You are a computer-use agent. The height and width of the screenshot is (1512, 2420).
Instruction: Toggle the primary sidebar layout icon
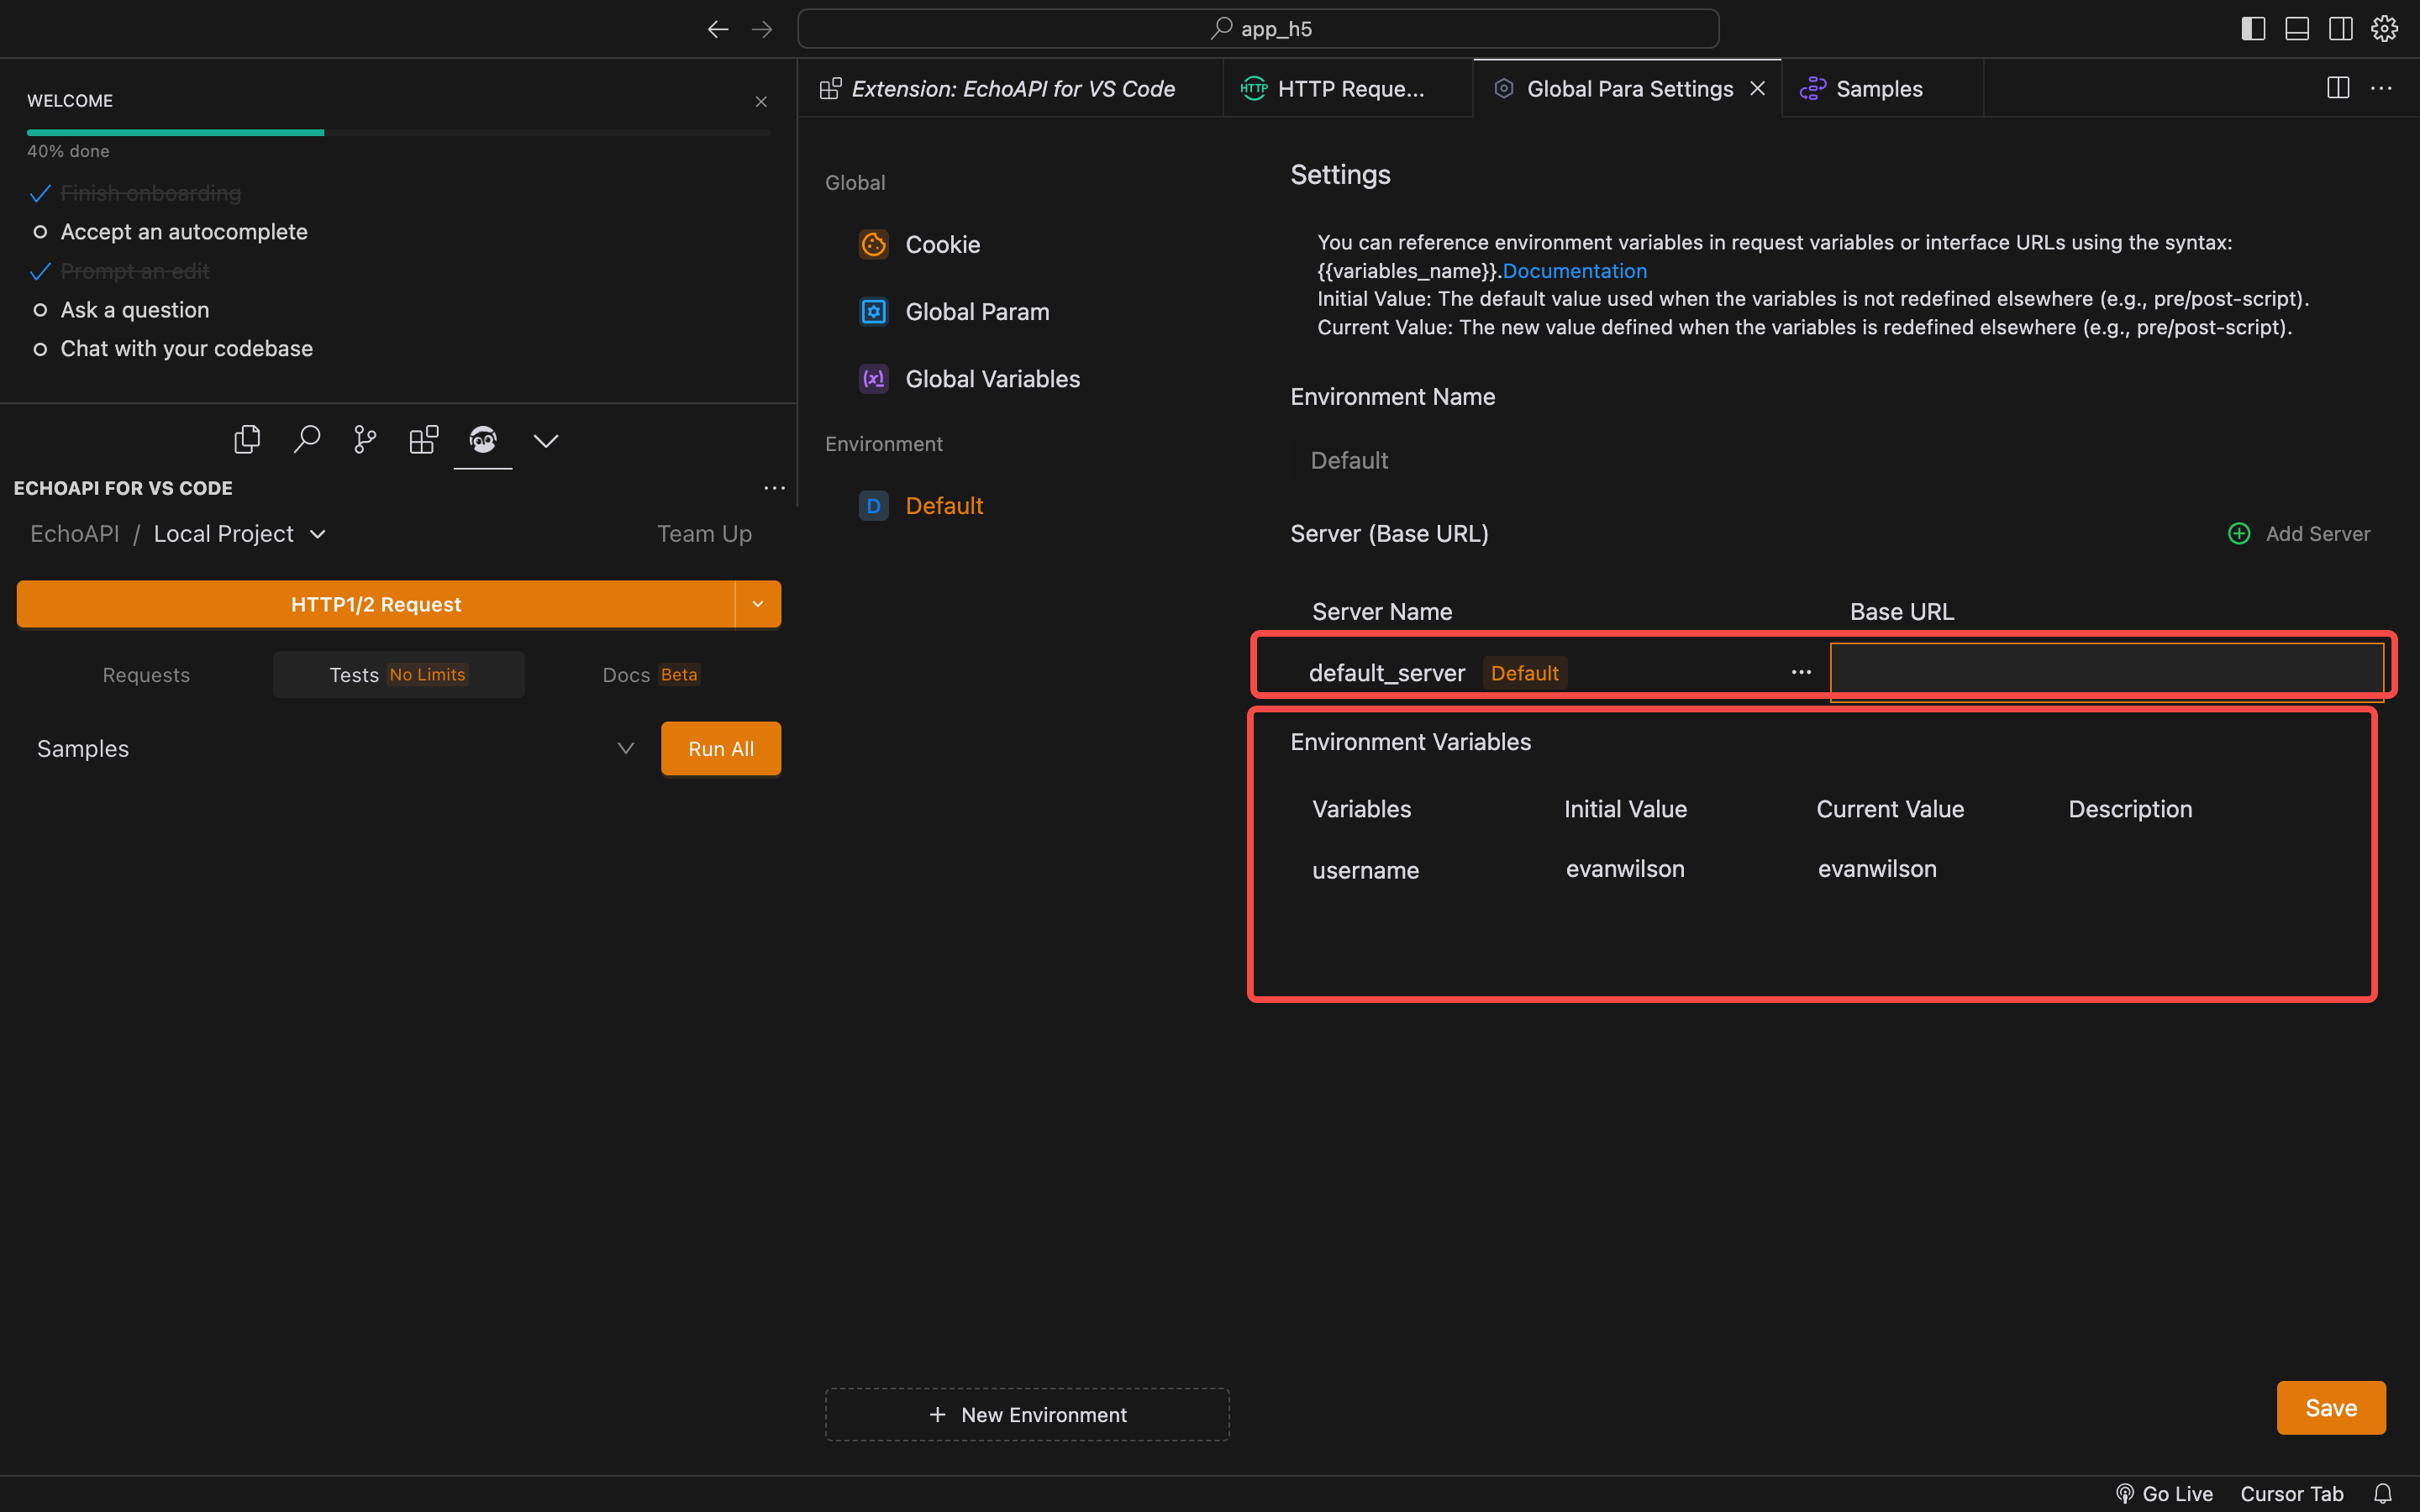pos(2253,29)
